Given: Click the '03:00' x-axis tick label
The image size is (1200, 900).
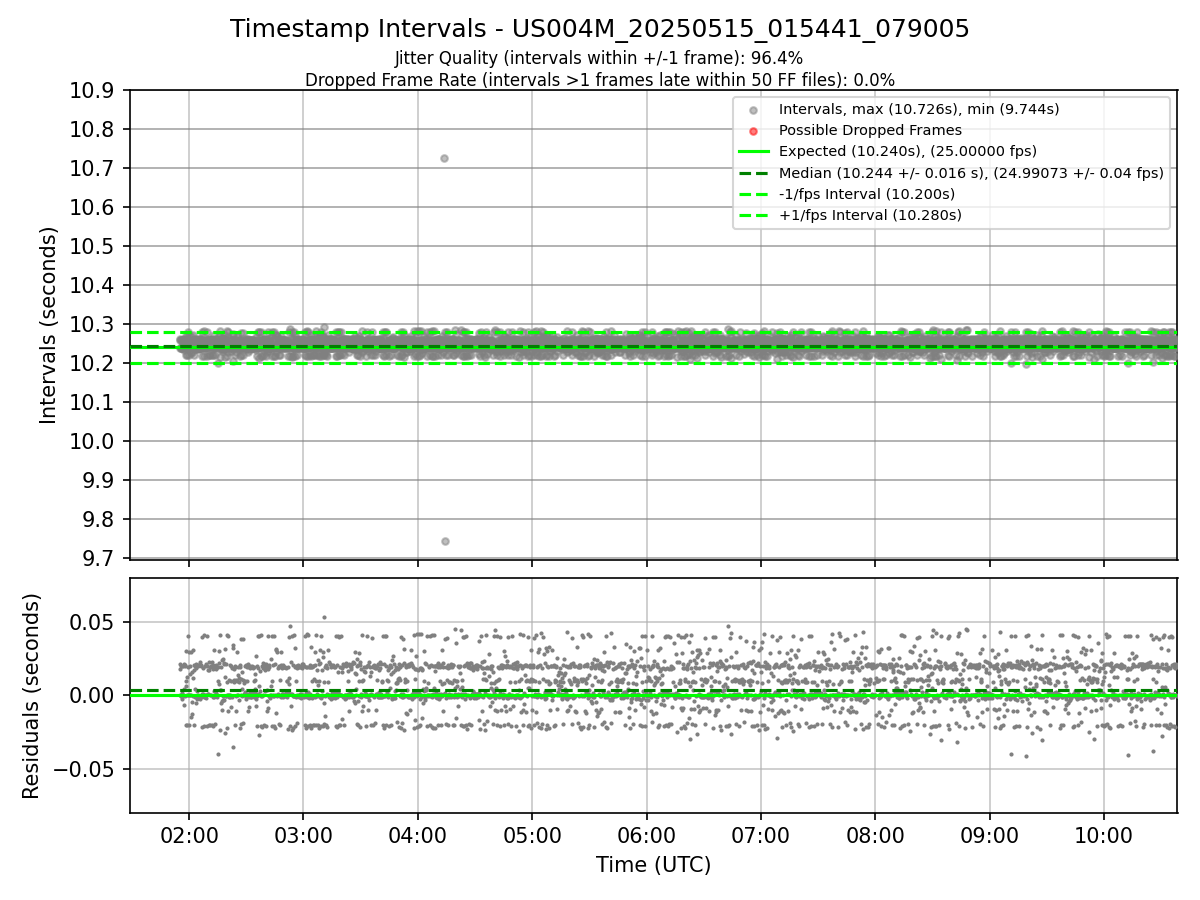Looking at the screenshot, I should click(x=303, y=835).
